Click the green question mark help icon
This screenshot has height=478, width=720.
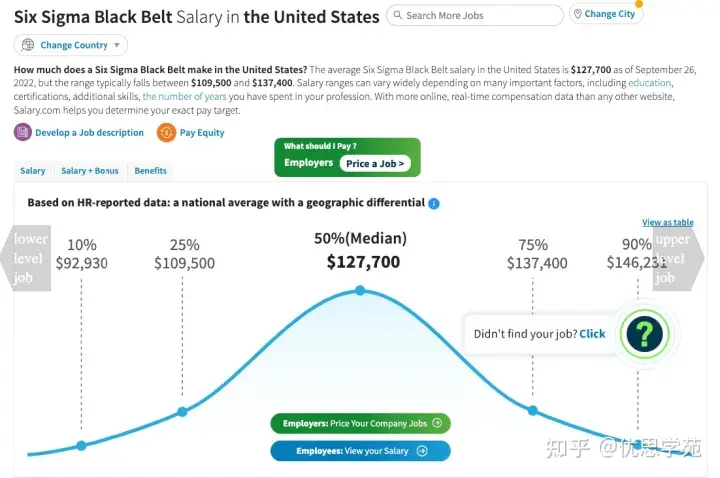644,334
